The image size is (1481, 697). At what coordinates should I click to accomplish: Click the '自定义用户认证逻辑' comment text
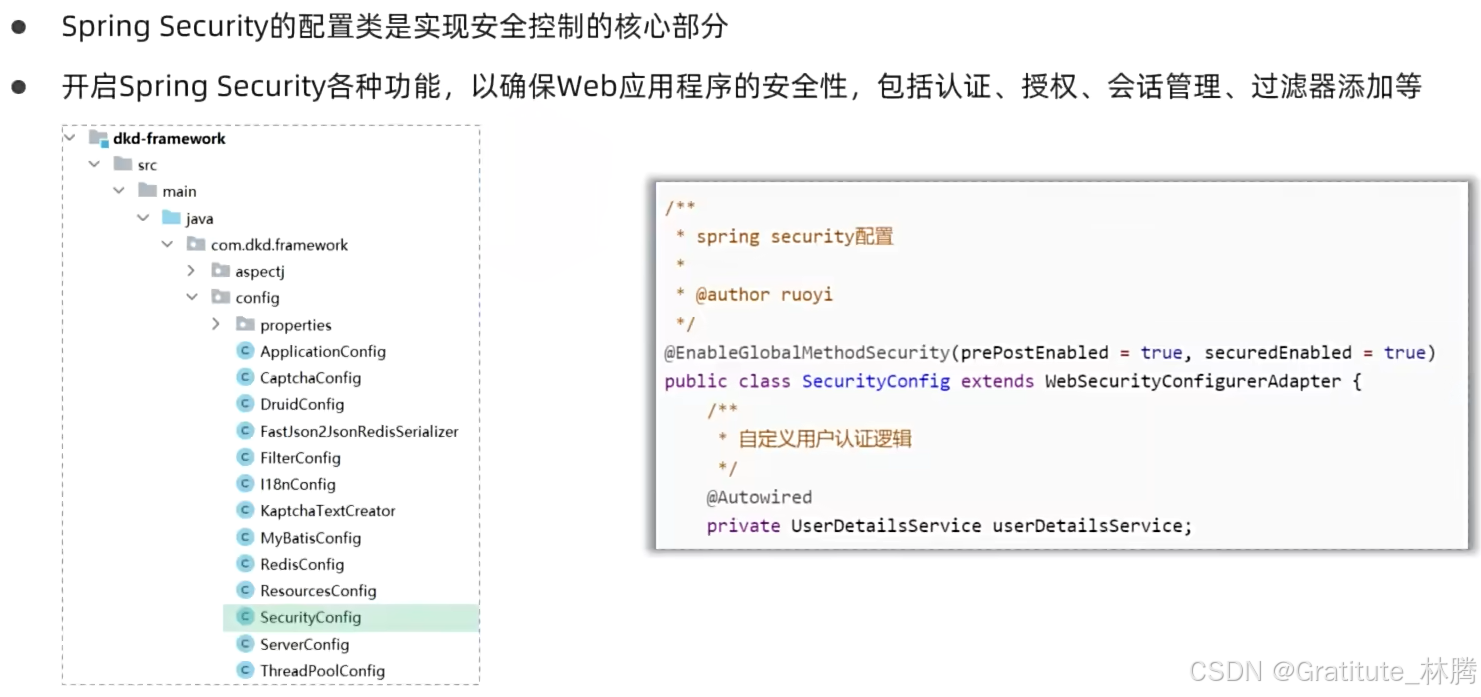click(x=825, y=439)
